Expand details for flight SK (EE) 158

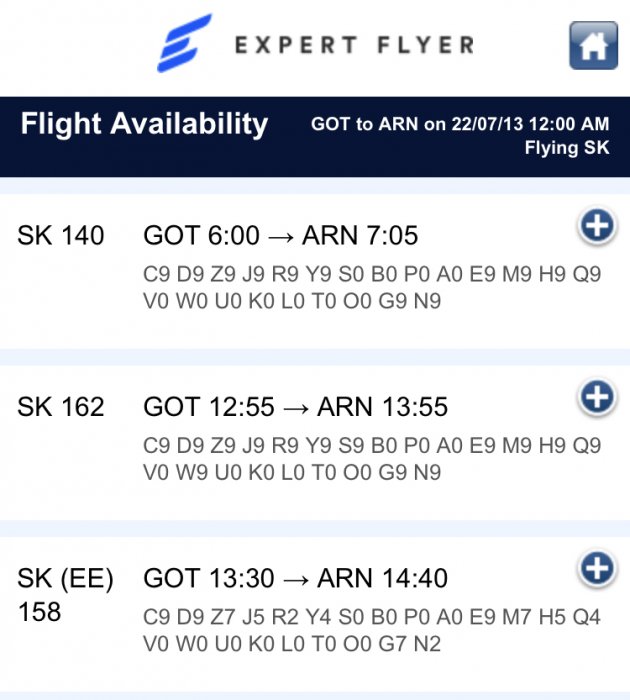[597, 569]
